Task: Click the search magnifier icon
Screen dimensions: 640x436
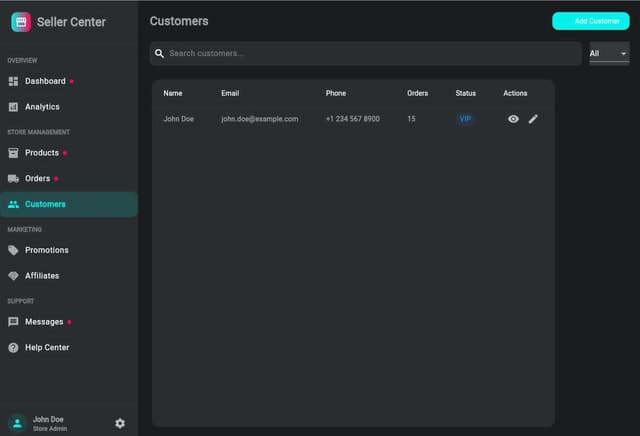Action: tap(160, 53)
